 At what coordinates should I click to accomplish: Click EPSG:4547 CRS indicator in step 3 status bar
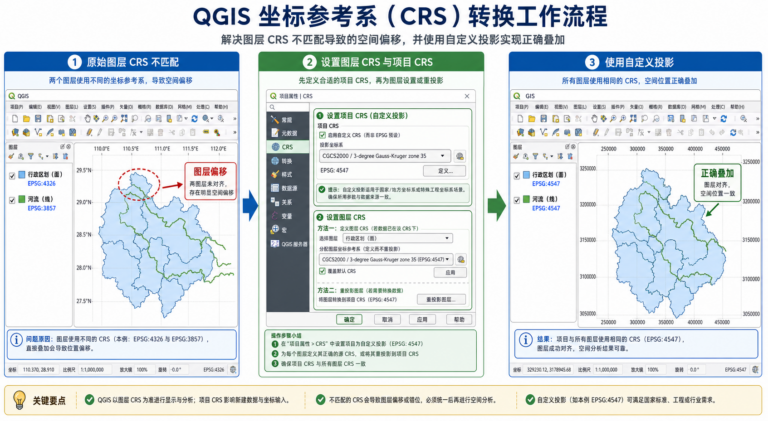[x=735, y=370]
